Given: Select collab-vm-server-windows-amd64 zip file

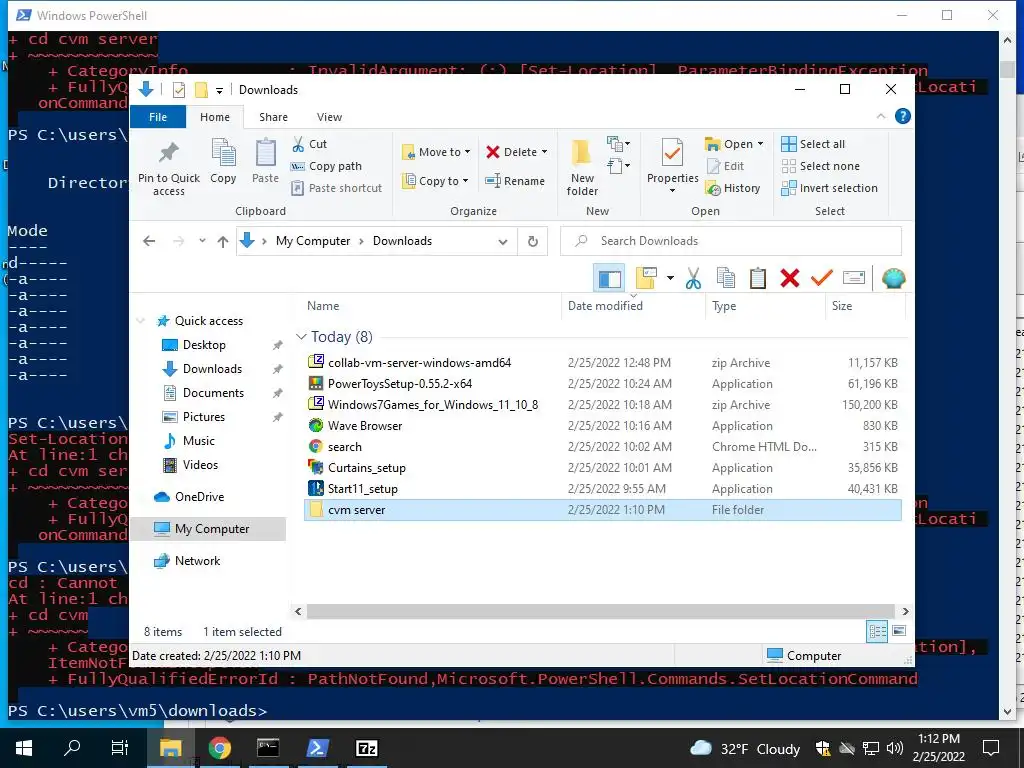Looking at the screenshot, I should tap(419, 363).
